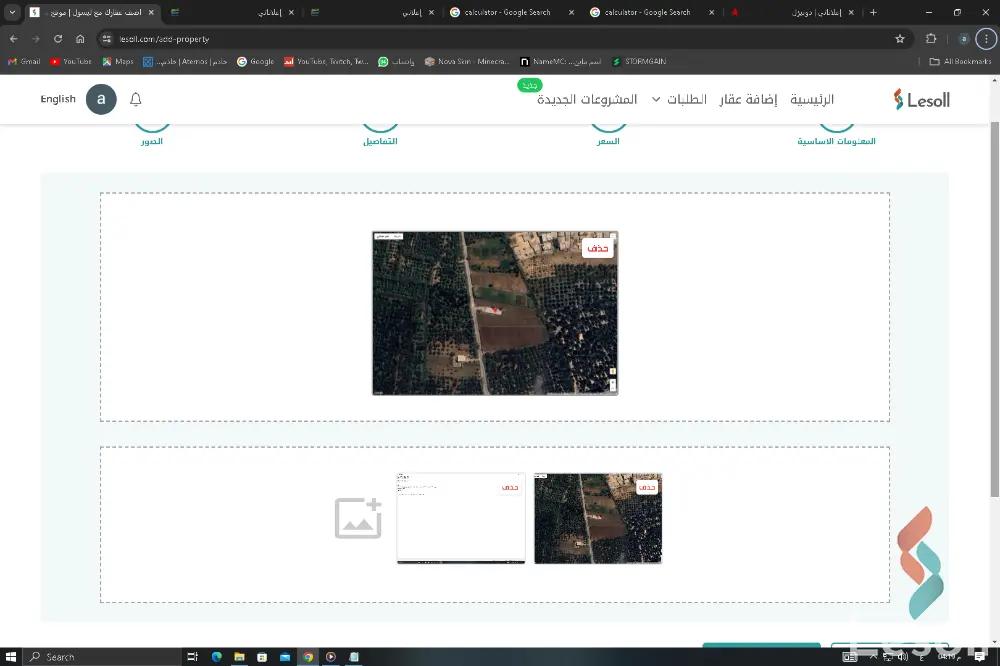This screenshot has height=666, width=1000.
Task: Delete the white screenshot thumbnail
Action: (510, 487)
